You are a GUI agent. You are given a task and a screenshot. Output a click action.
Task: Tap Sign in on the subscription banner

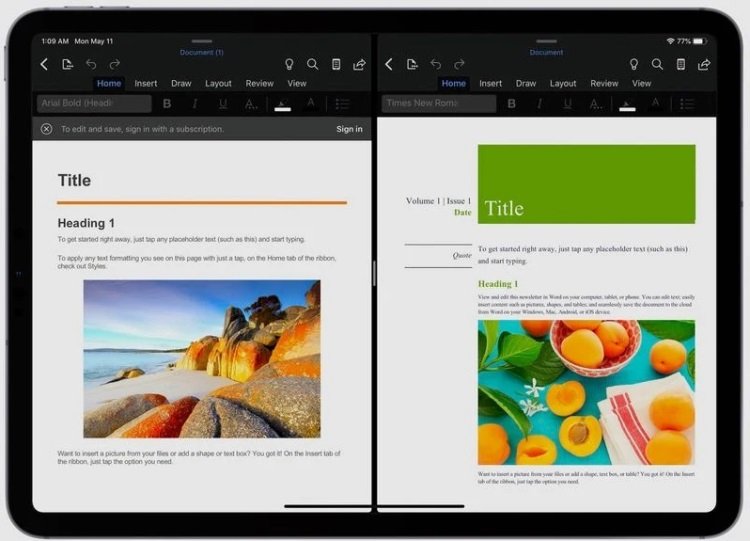349,129
